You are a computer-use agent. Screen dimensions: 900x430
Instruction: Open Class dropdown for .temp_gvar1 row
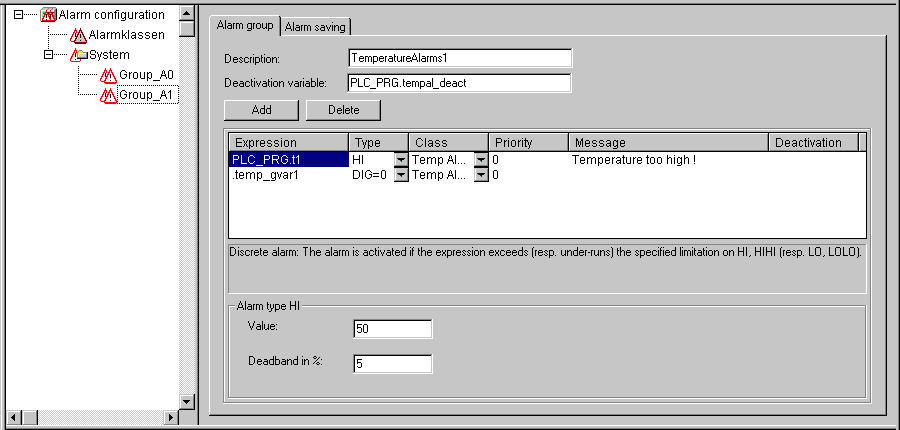point(481,175)
